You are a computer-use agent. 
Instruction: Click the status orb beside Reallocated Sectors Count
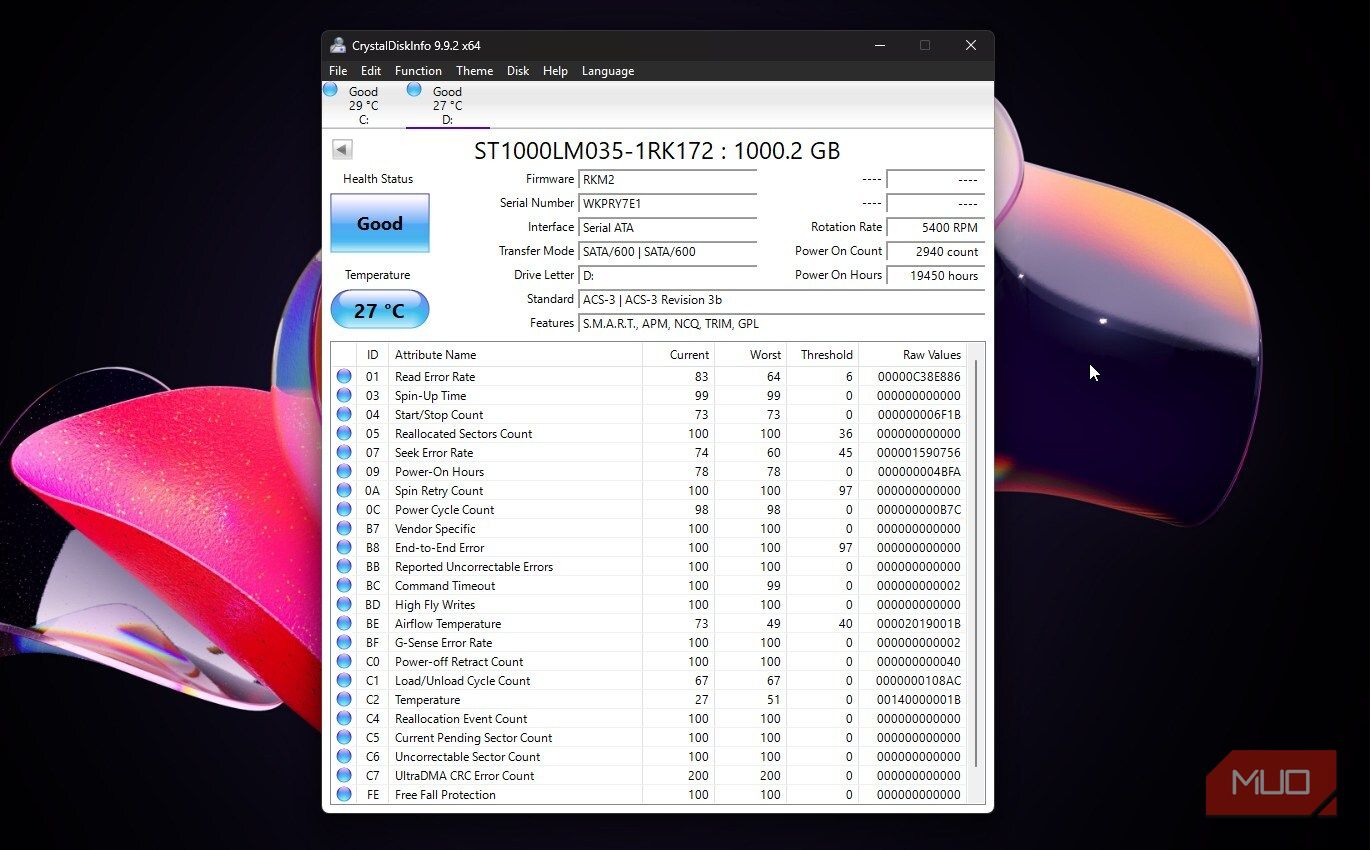(x=344, y=434)
